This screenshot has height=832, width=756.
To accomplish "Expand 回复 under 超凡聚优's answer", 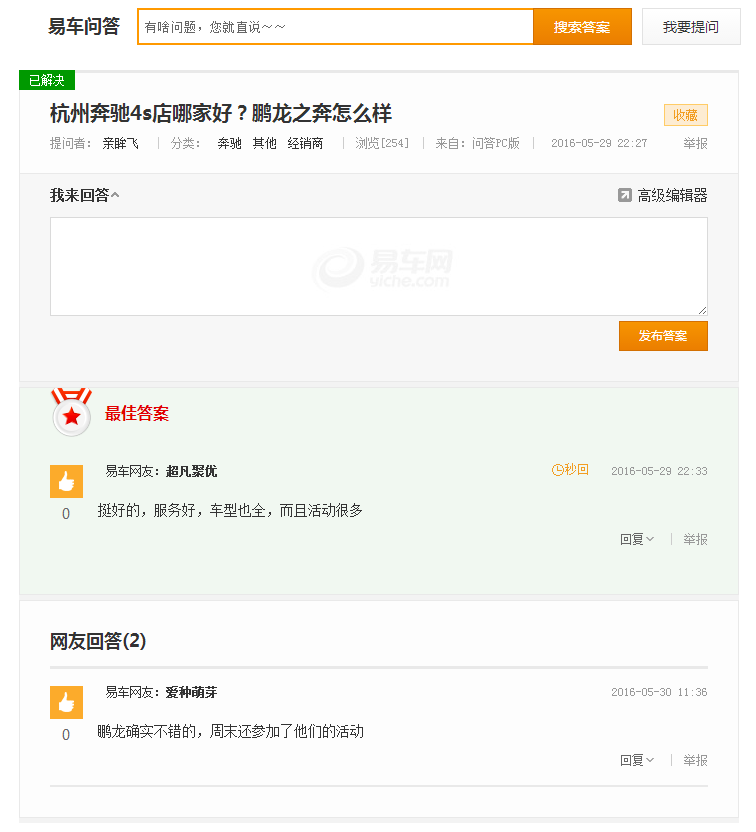I will (x=637, y=540).
